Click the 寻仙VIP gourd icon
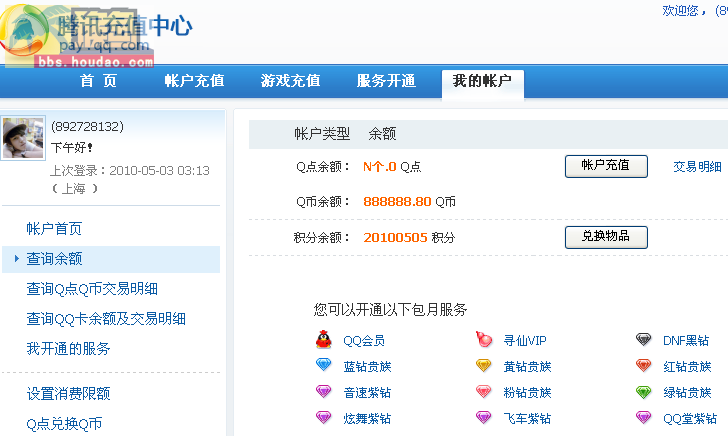The width and height of the screenshot is (728, 436). tap(483, 339)
